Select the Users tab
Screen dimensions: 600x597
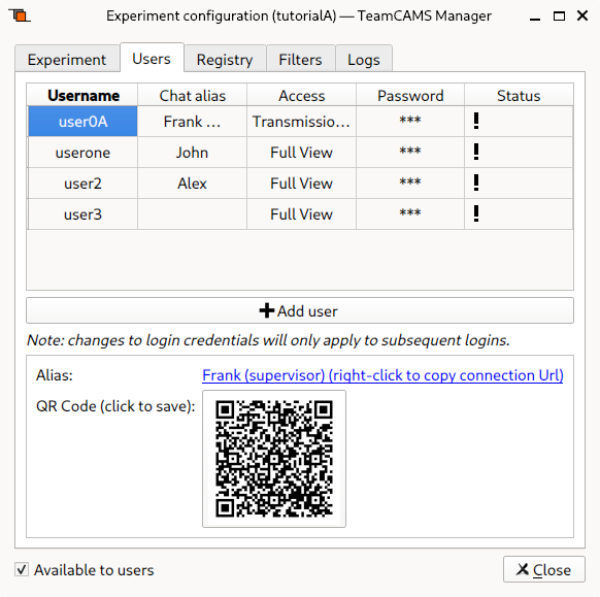[x=152, y=59]
